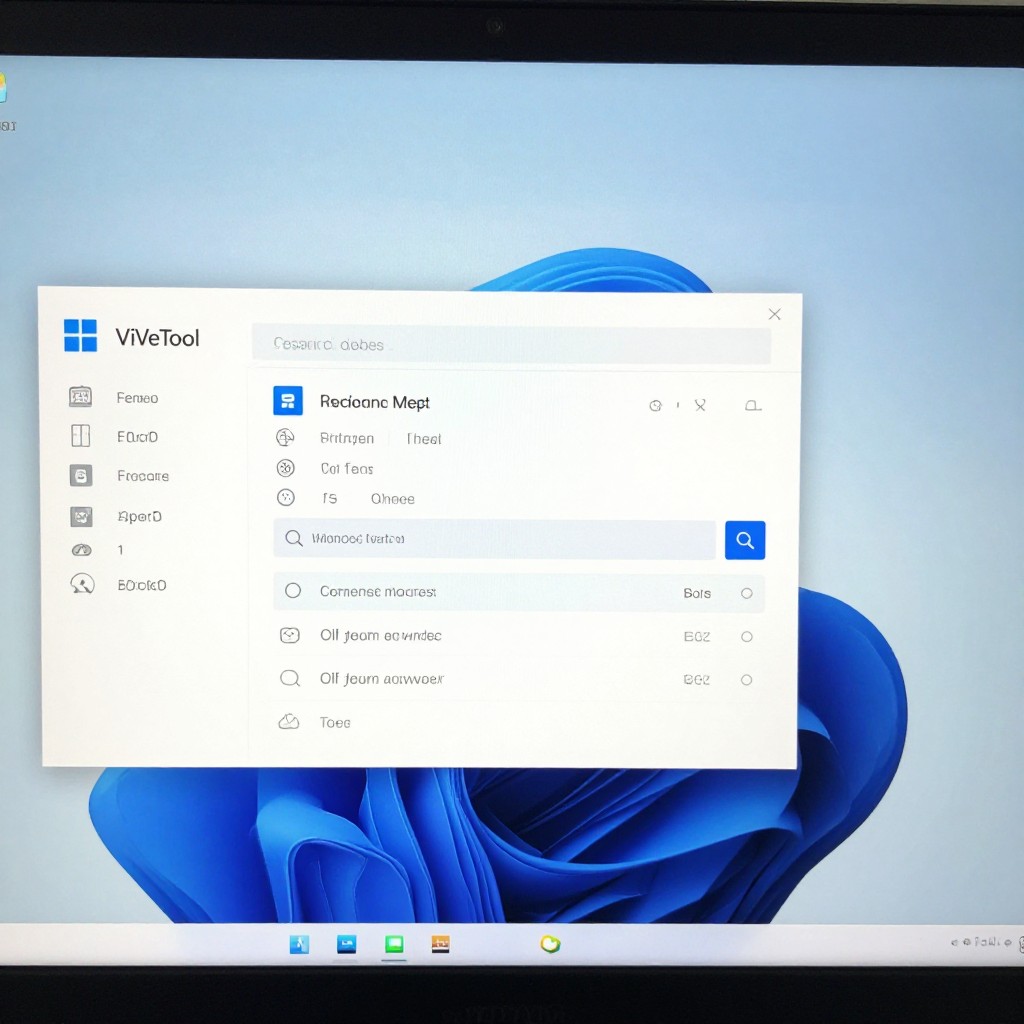Open the BOokD sidebar entry
1024x1024 pixels.
[142, 585]
